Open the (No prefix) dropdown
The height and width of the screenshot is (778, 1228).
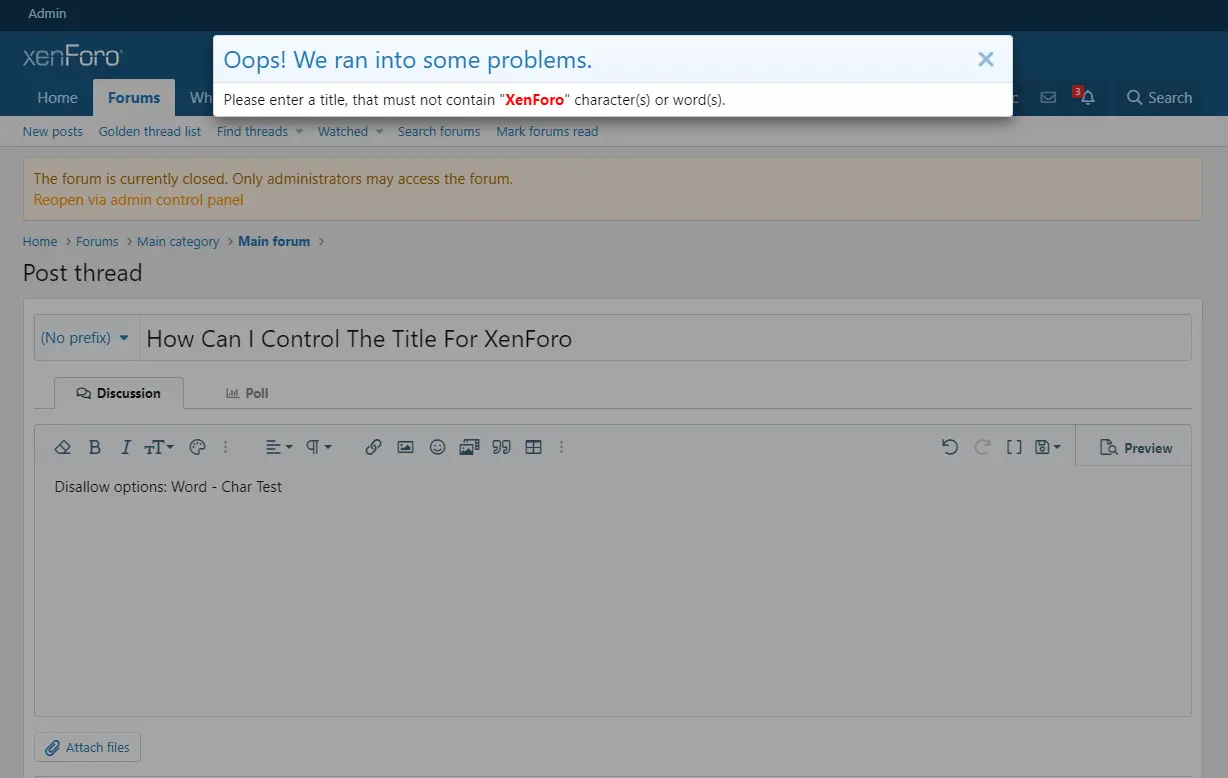[85, 338]
